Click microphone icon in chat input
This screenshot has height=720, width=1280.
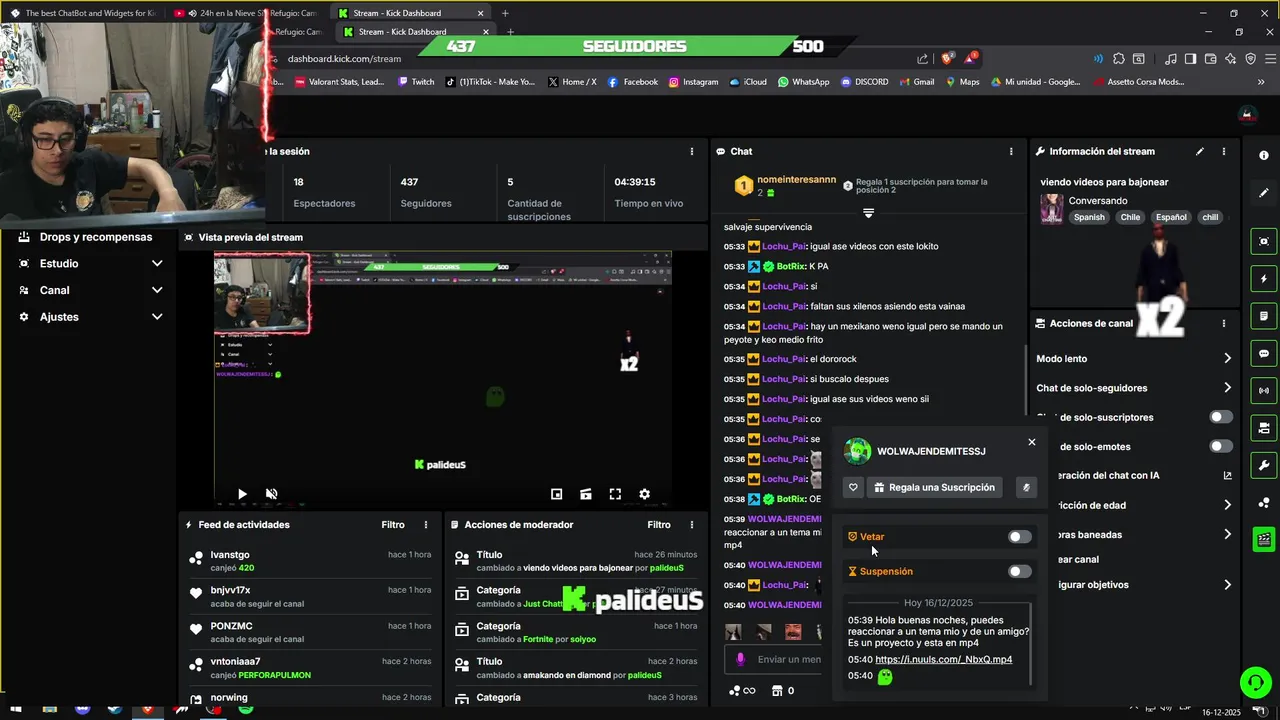click(x=741, y=659)
